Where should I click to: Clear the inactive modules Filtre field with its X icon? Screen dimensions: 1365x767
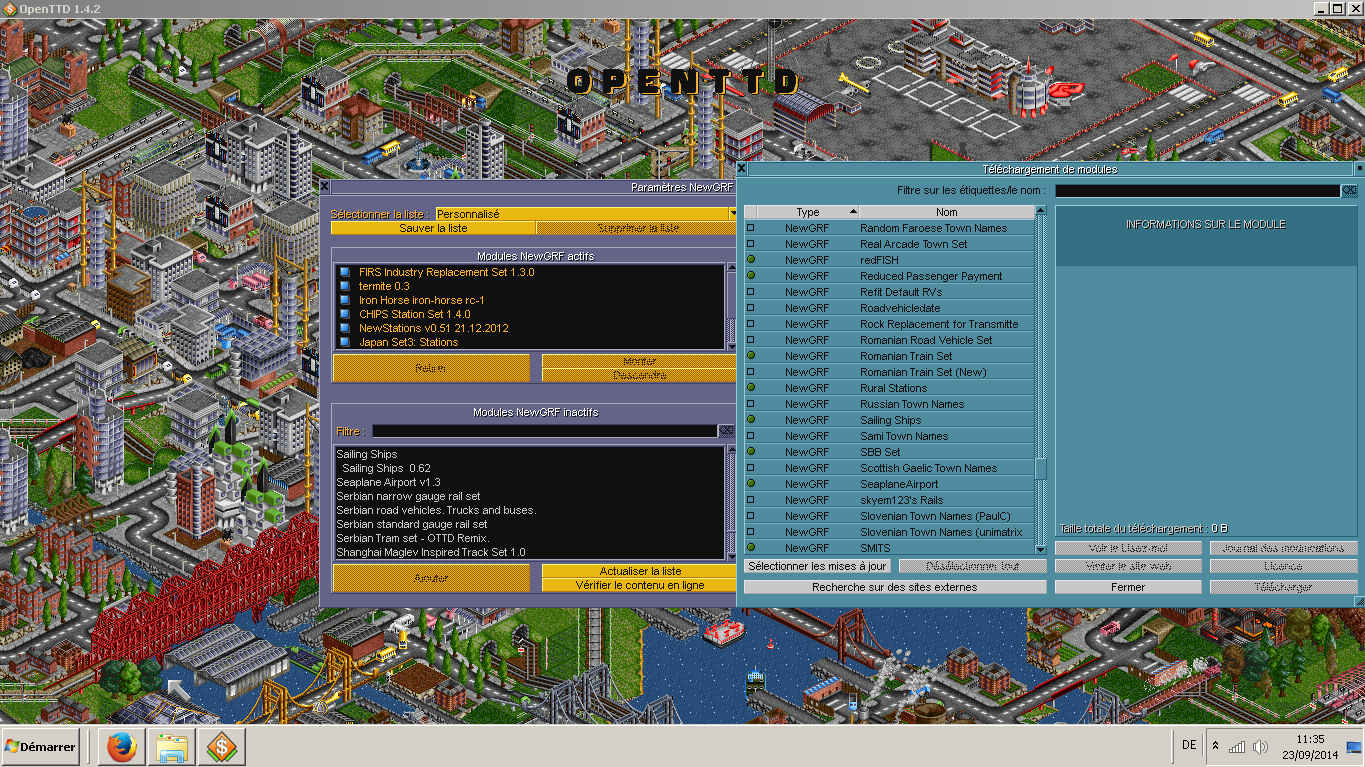tap(726, 431)
